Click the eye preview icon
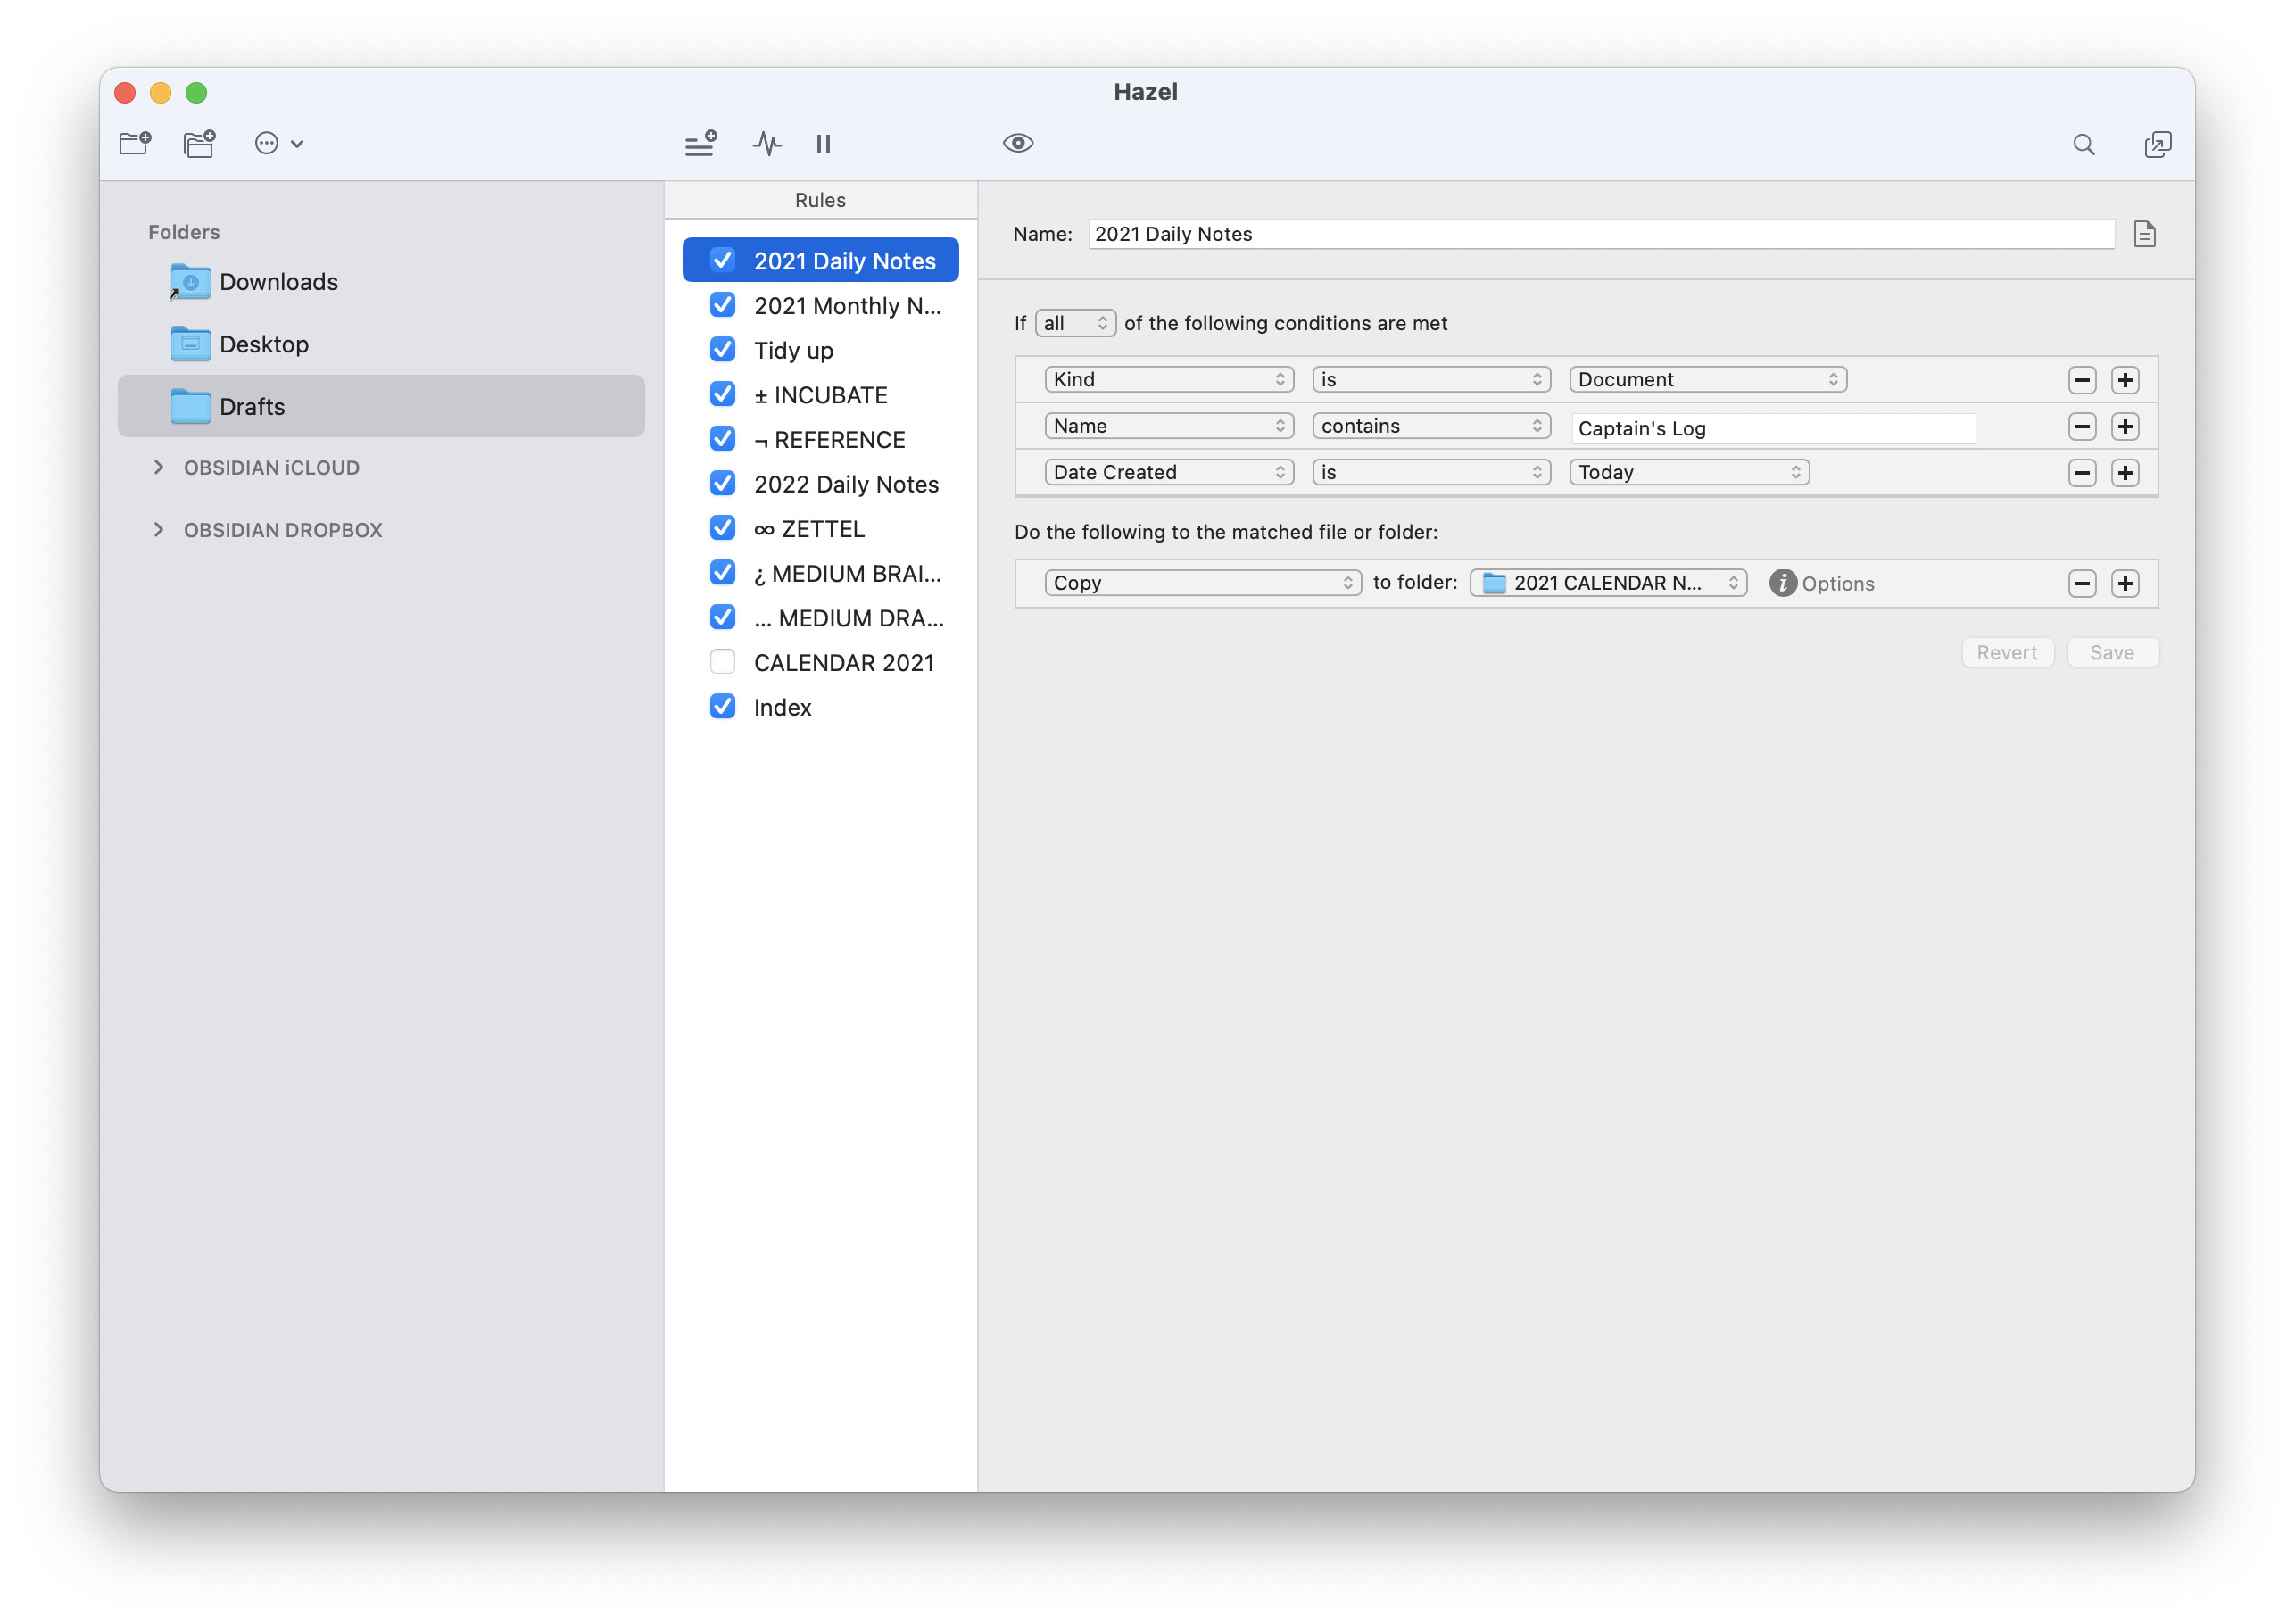 pyautogui.click(x=1018, y=143)
